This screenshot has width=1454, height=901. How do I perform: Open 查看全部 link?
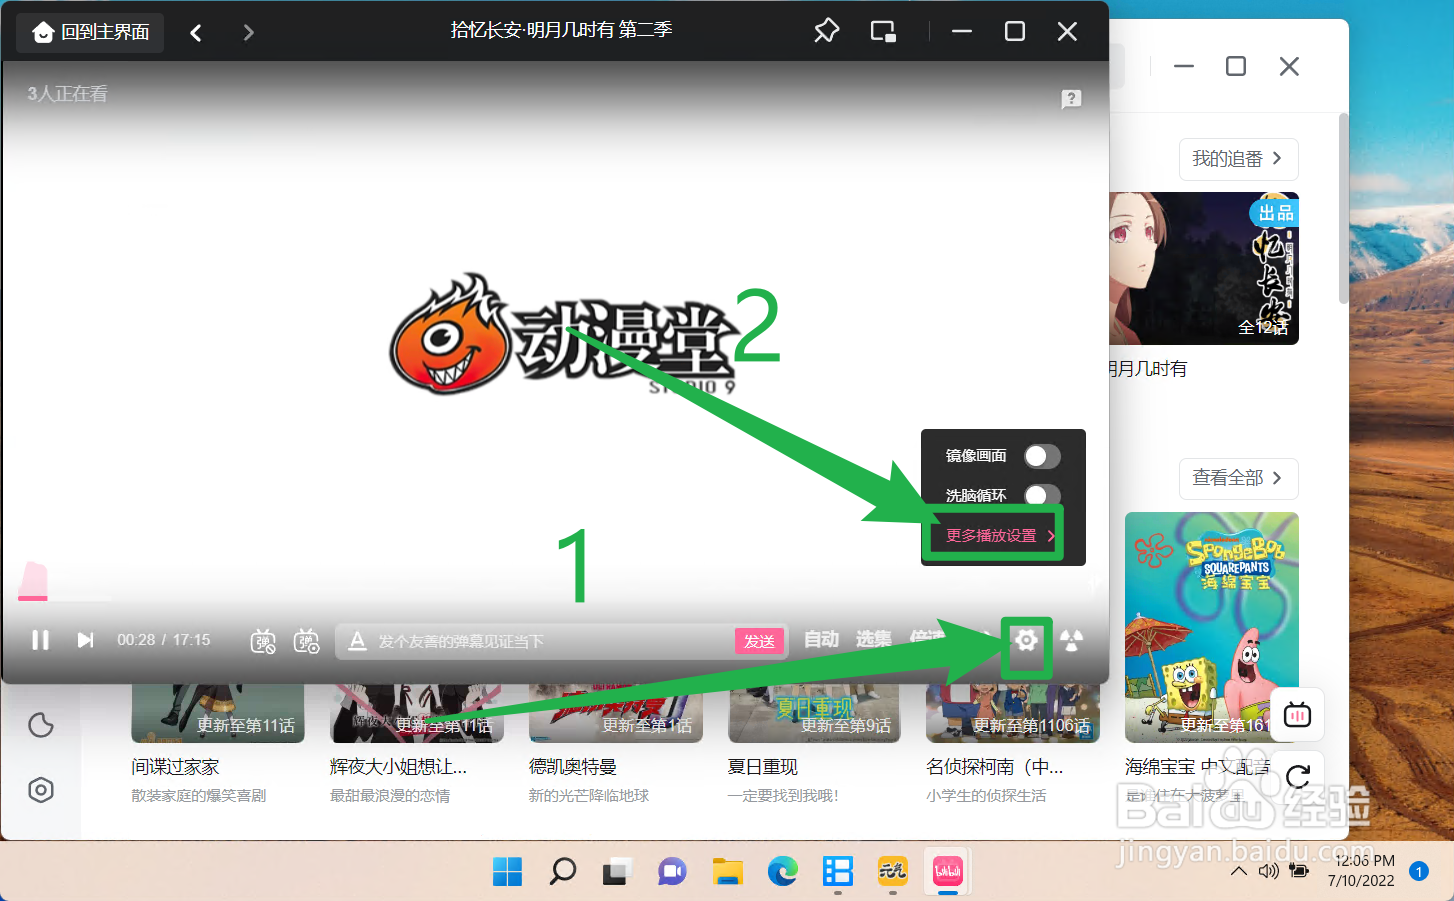tap(1238, 478)
